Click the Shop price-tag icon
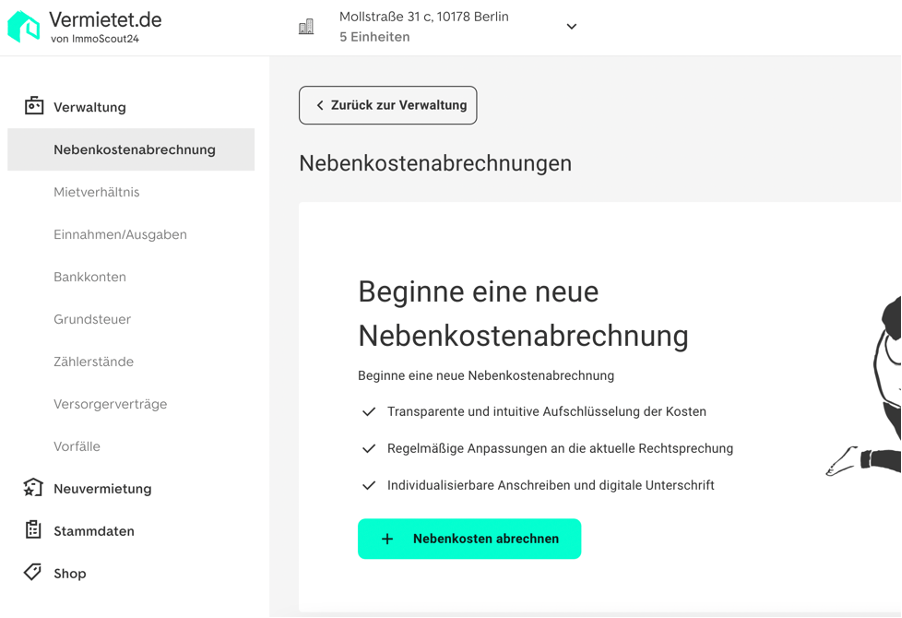Viewport: 902px width, 618px height. click(33, 572)
